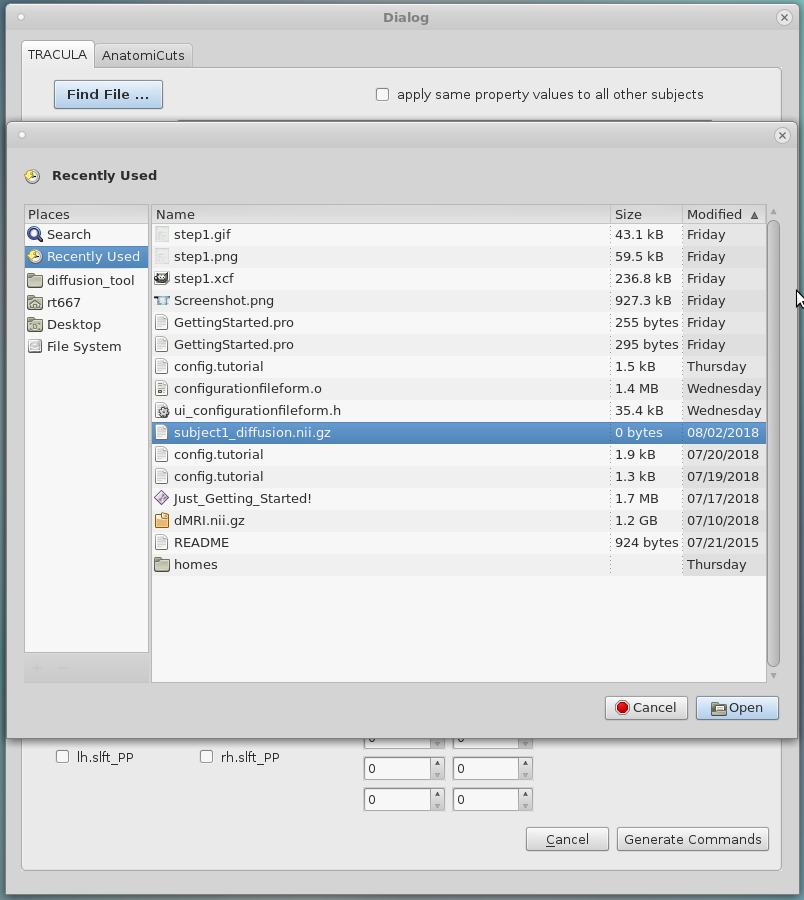Enable apply same property values checkbox
804x900 pixels.
(x=382, y=95)
